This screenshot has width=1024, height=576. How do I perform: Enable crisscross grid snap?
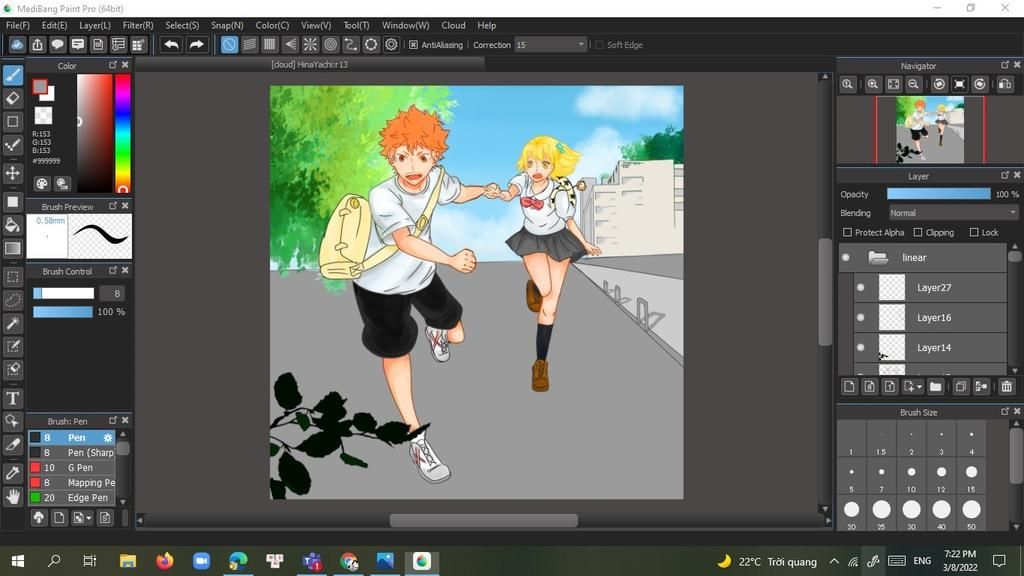[270, 44]
